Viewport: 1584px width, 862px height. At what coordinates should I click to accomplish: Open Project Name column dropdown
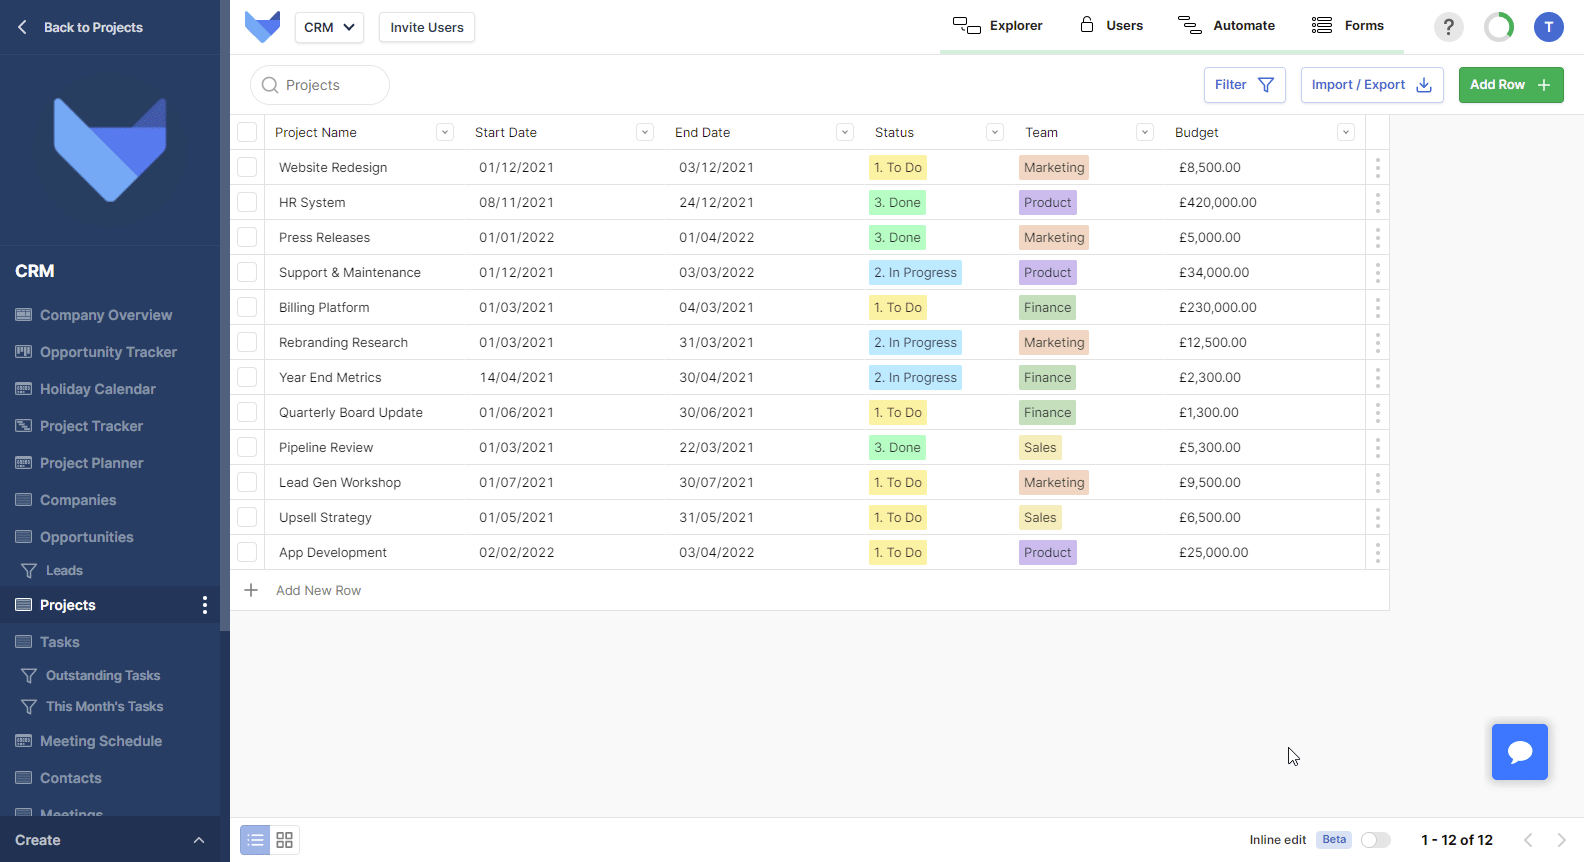pos(445,132)
